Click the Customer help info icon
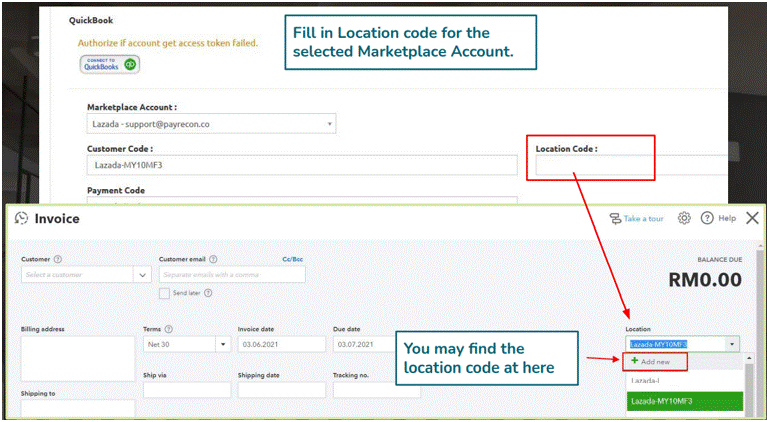The height and width of the screenshot is (422, 767). (x=58, y=259)
